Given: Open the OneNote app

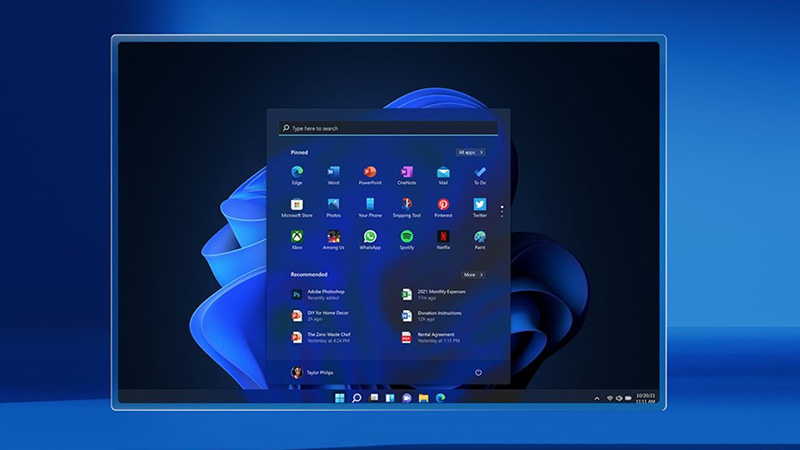Looking at the screenshot, I should 407,175.
